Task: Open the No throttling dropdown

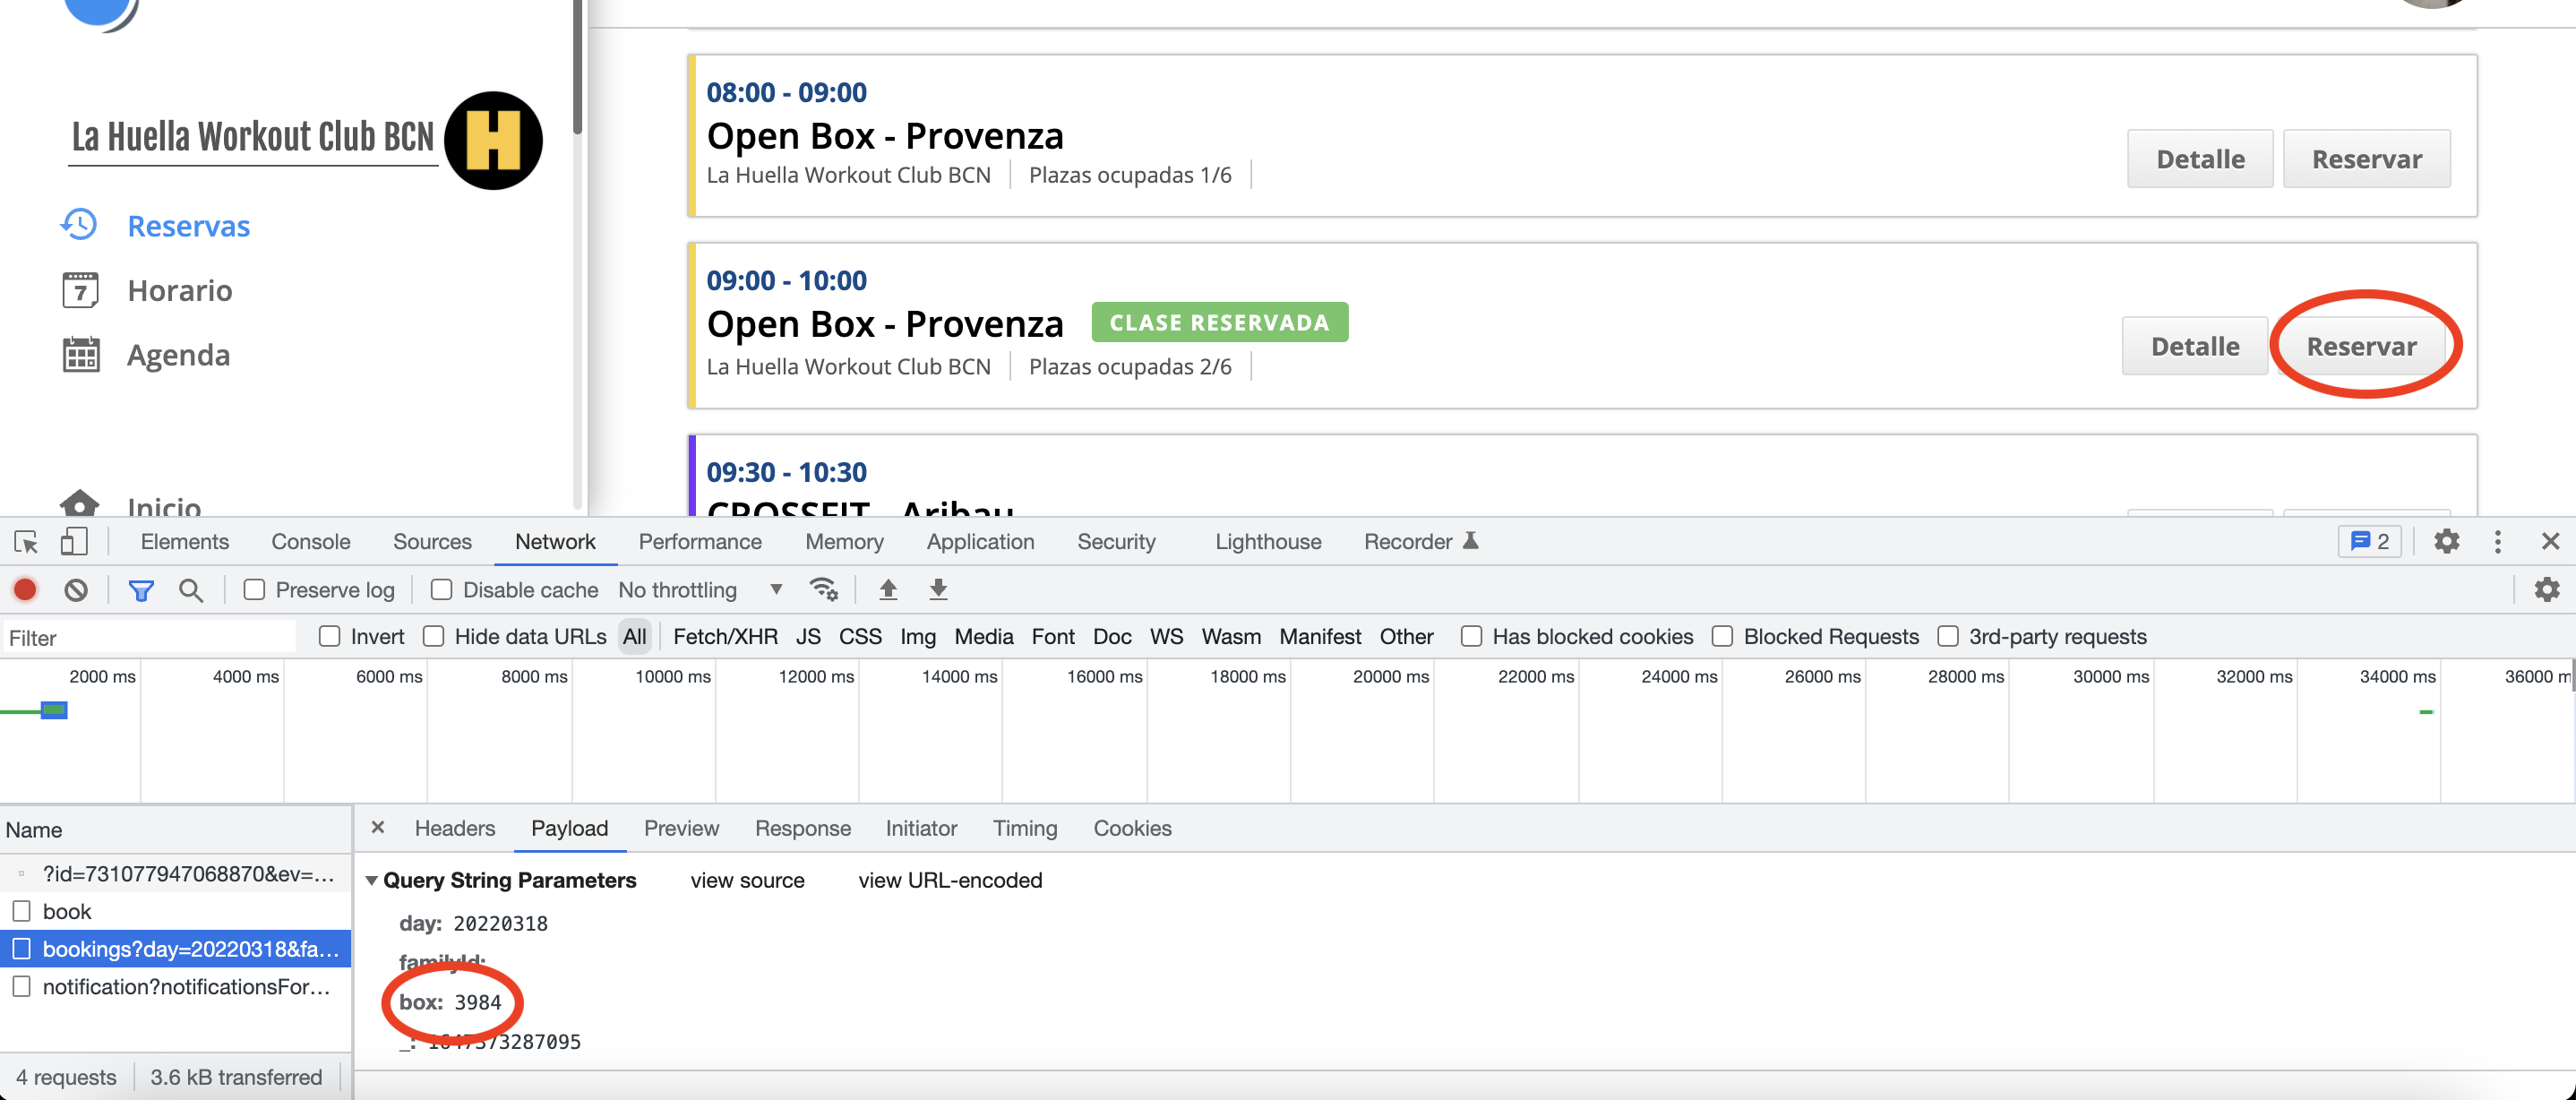Action: click(x=699, y=590)
